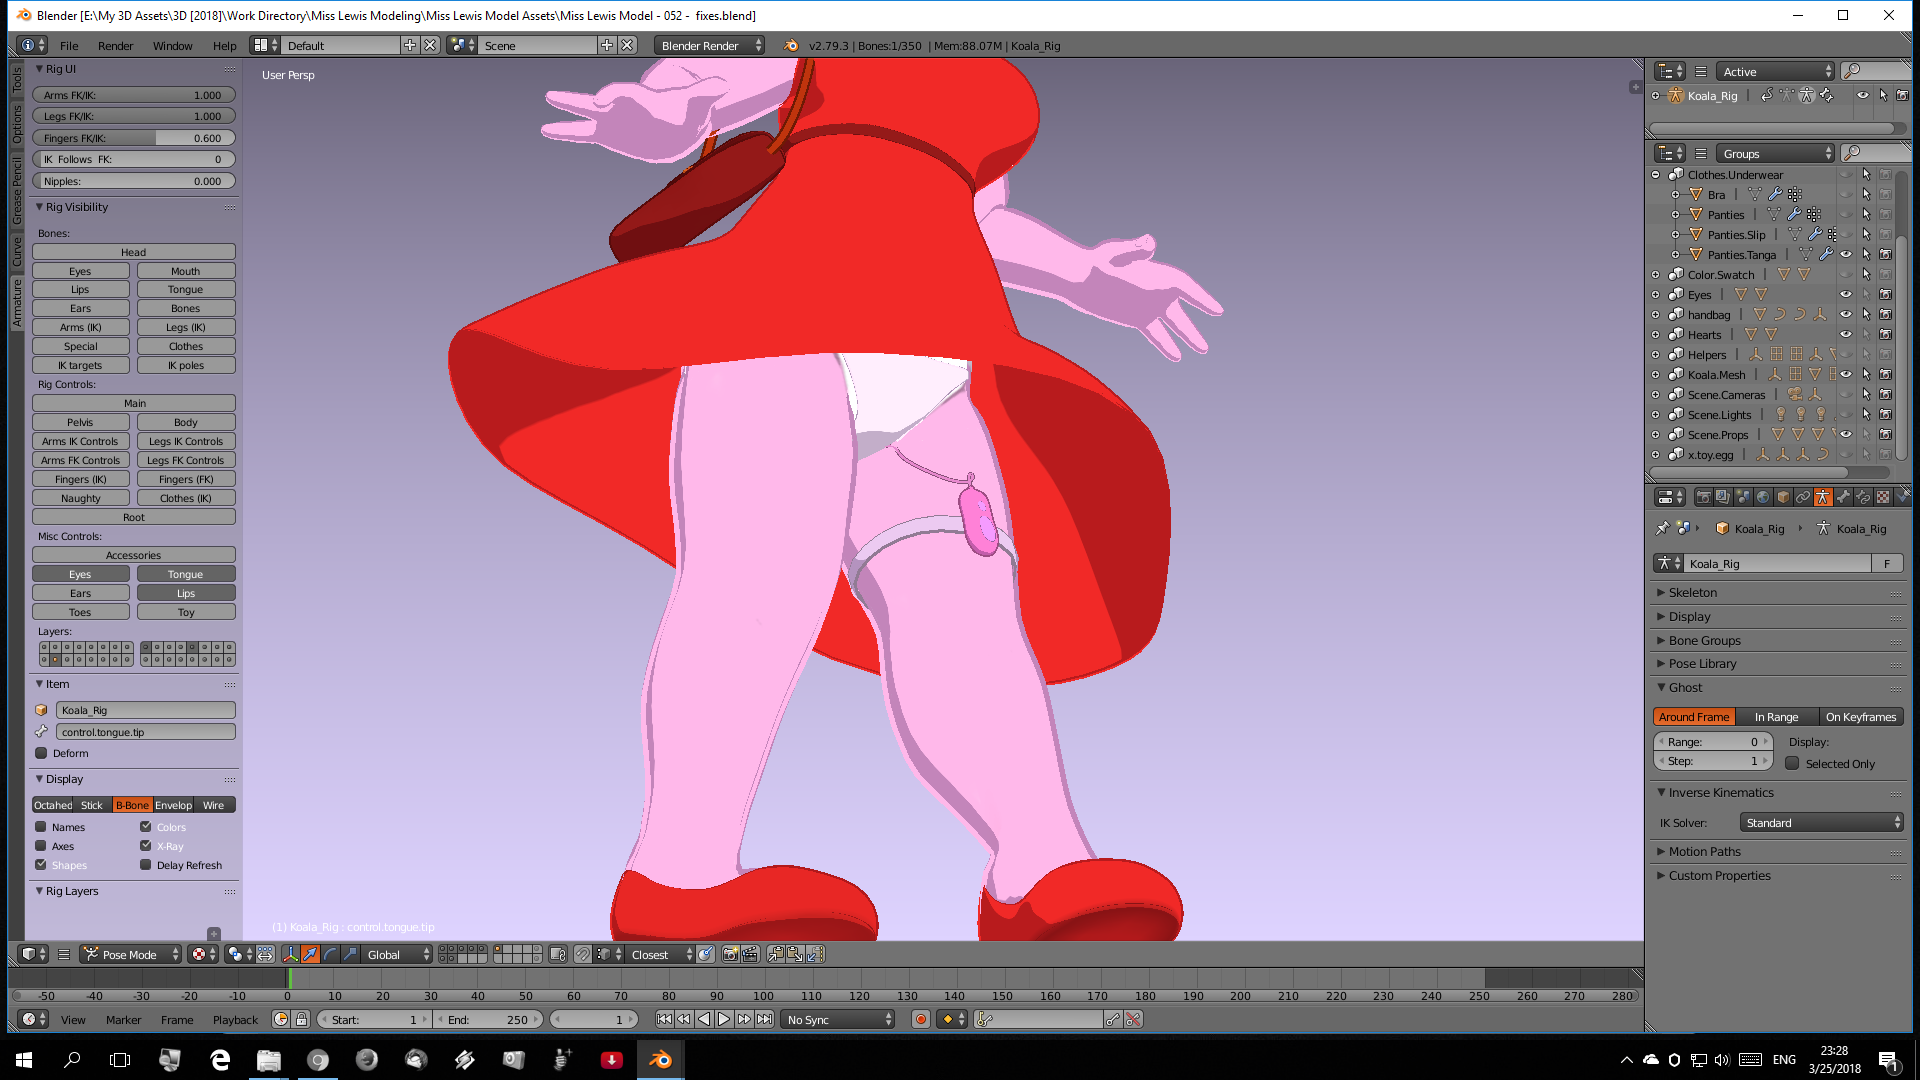
Task: Toggle visibility eye of Panties.Tanga
Action: (x=1846, y=254)
